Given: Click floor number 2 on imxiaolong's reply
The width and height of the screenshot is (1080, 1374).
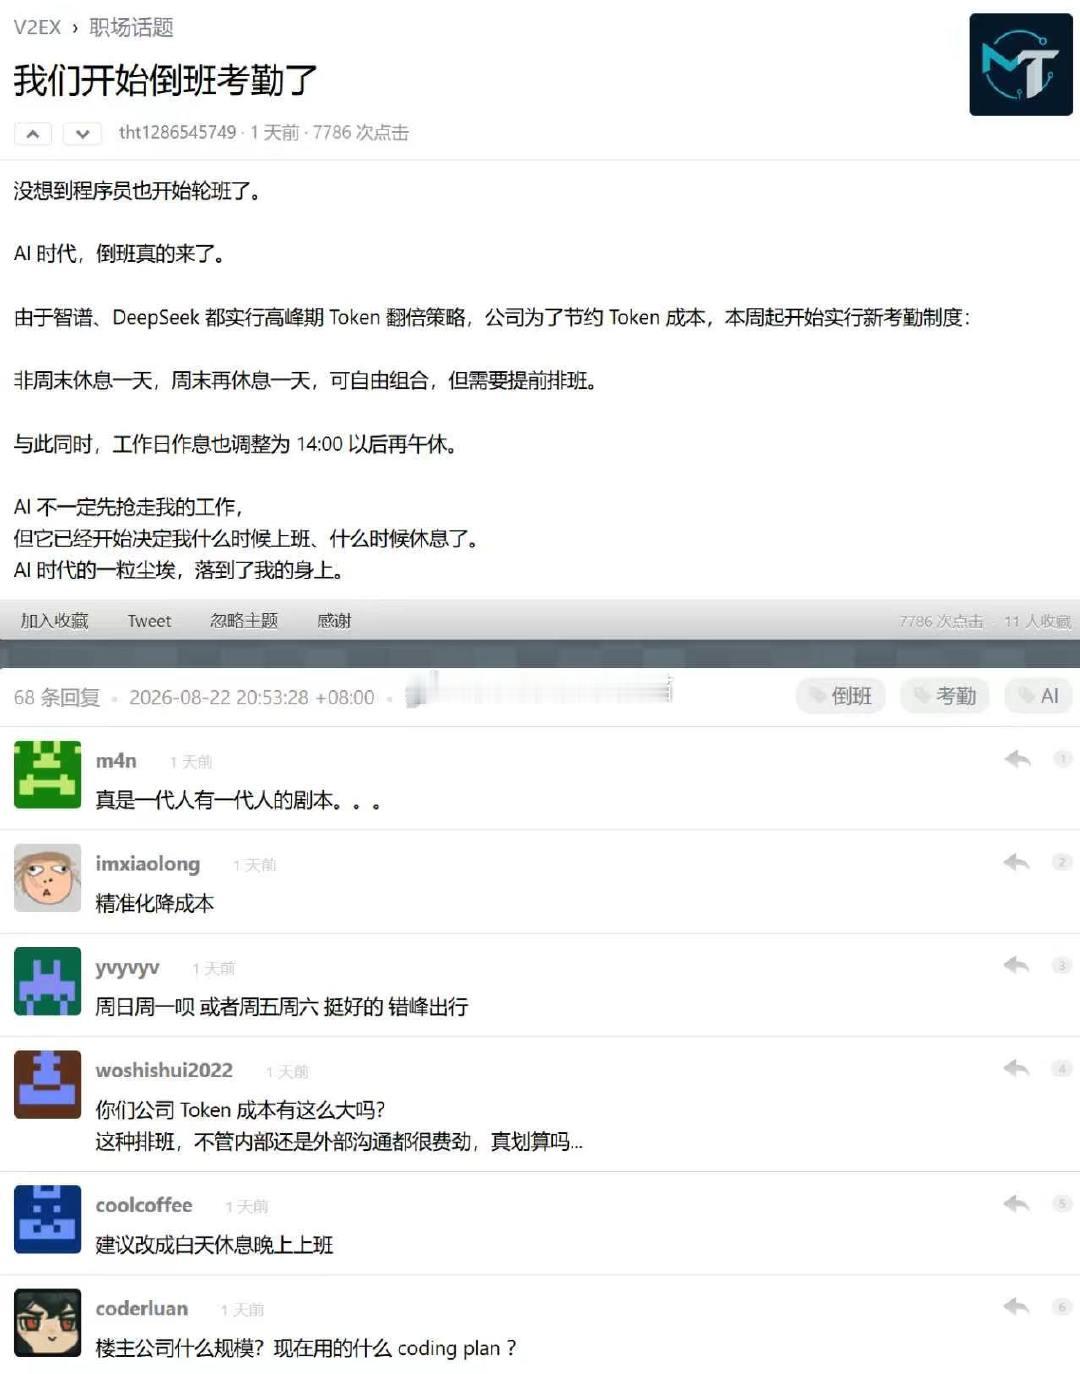Looking at the screenshot, I should point(1062,862).
